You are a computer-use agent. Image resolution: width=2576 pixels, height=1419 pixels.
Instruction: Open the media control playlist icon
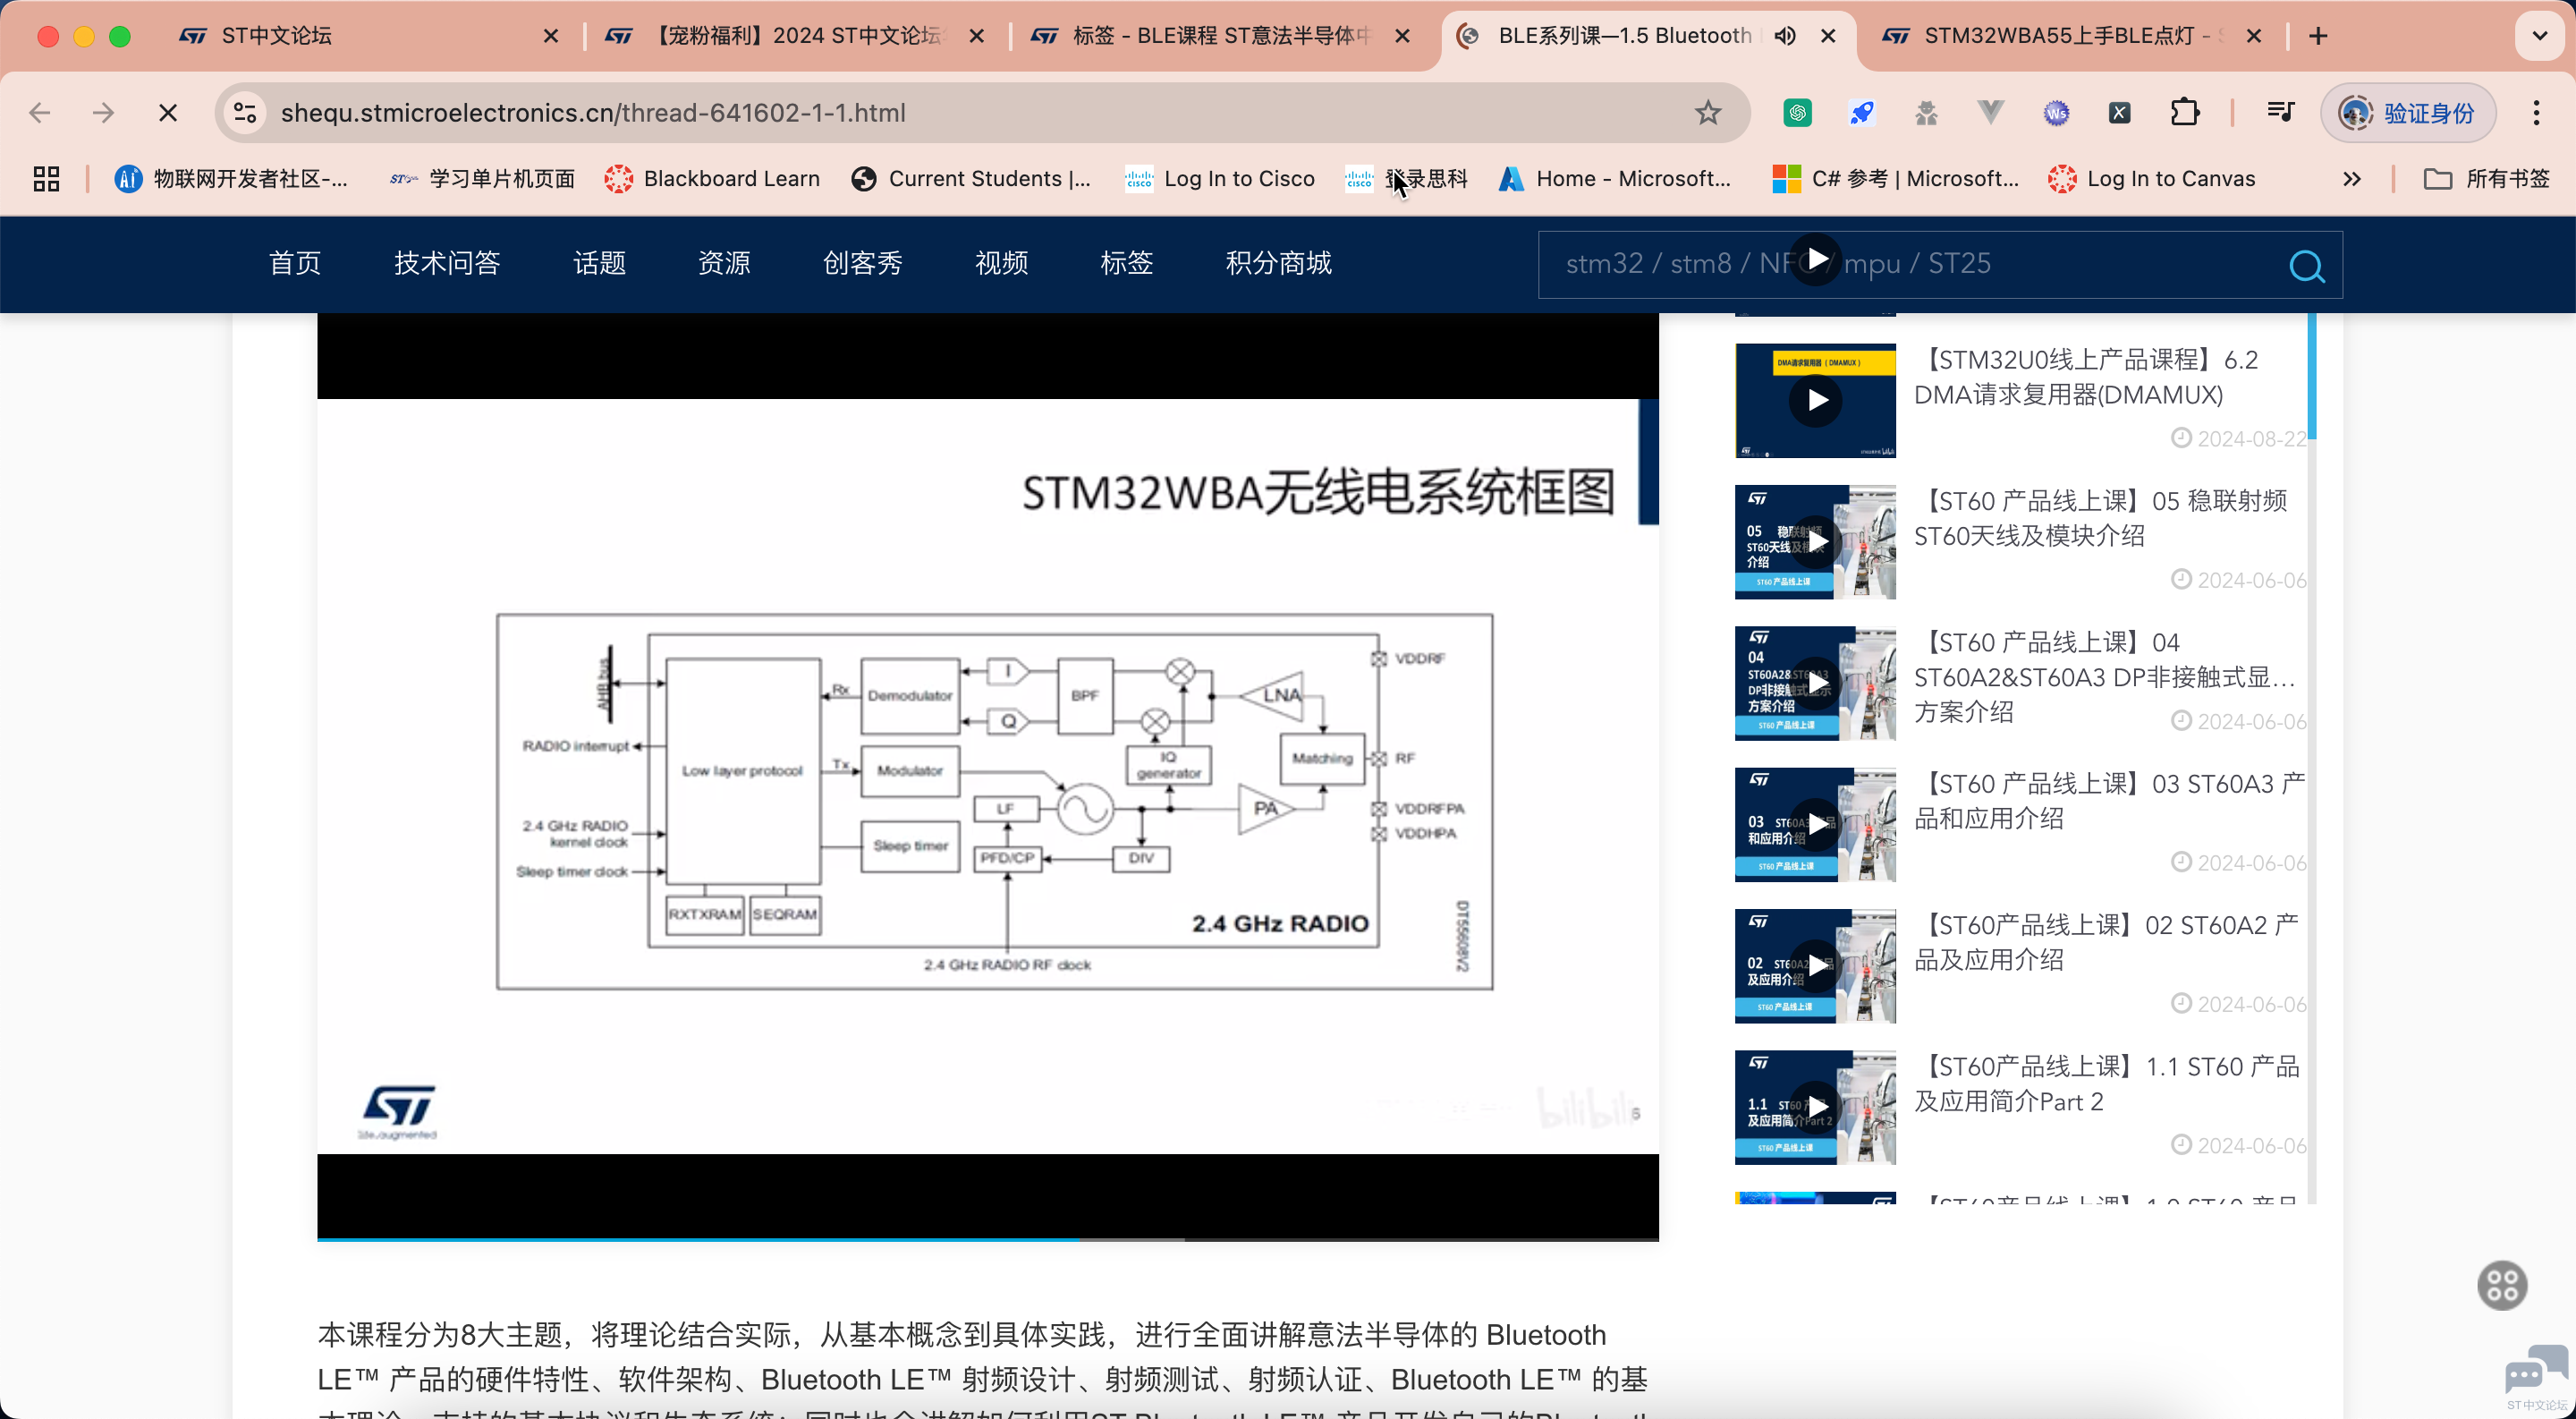point(2281,112)
